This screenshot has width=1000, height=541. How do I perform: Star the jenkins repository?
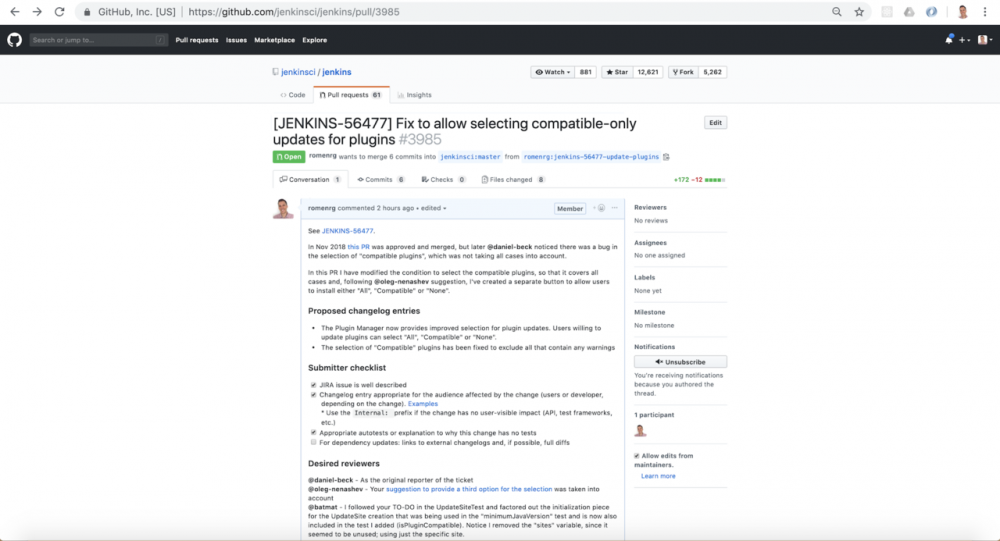pyautogui.click(x=617, y=72)
